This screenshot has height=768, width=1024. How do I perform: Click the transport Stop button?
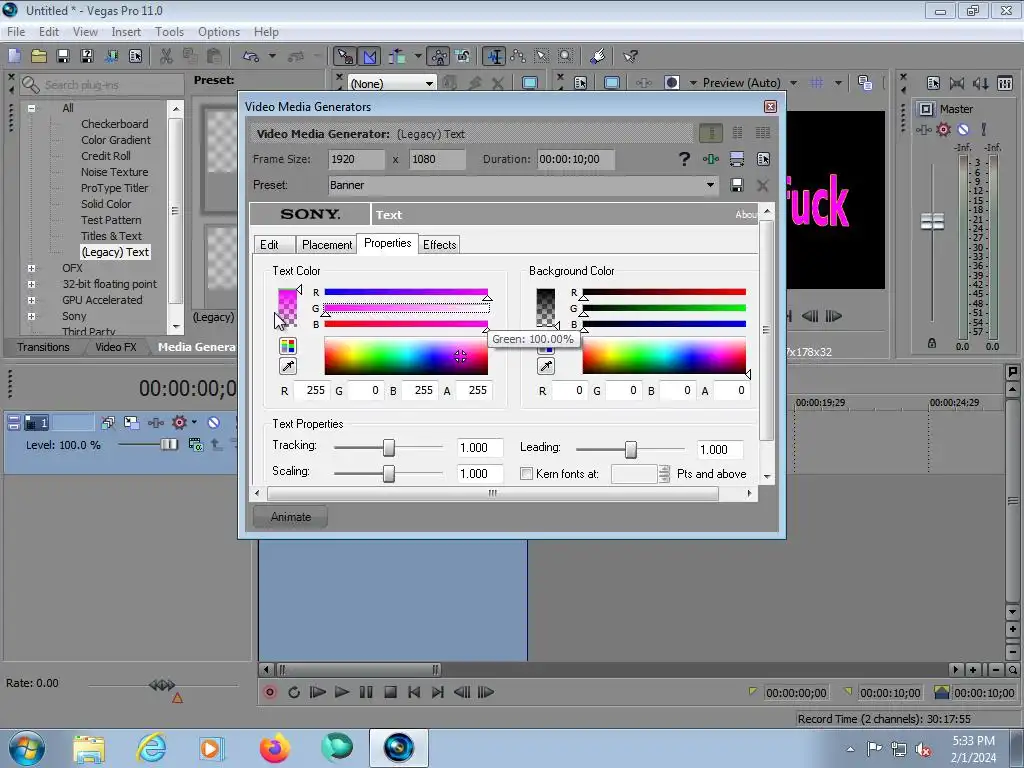coord(391,692)
